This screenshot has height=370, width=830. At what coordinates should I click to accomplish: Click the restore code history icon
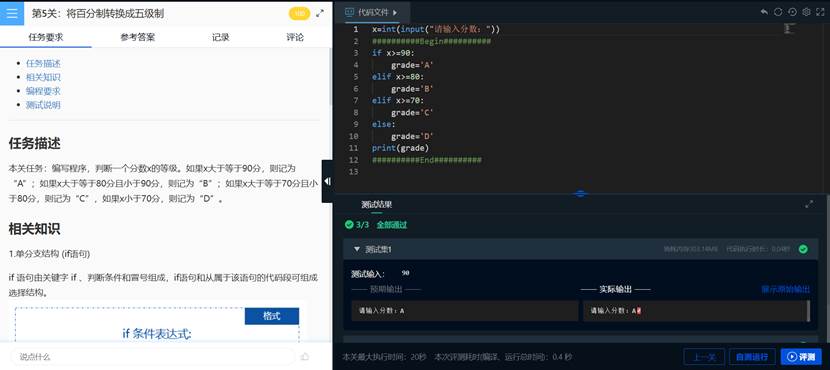click(x=792, y=12)
